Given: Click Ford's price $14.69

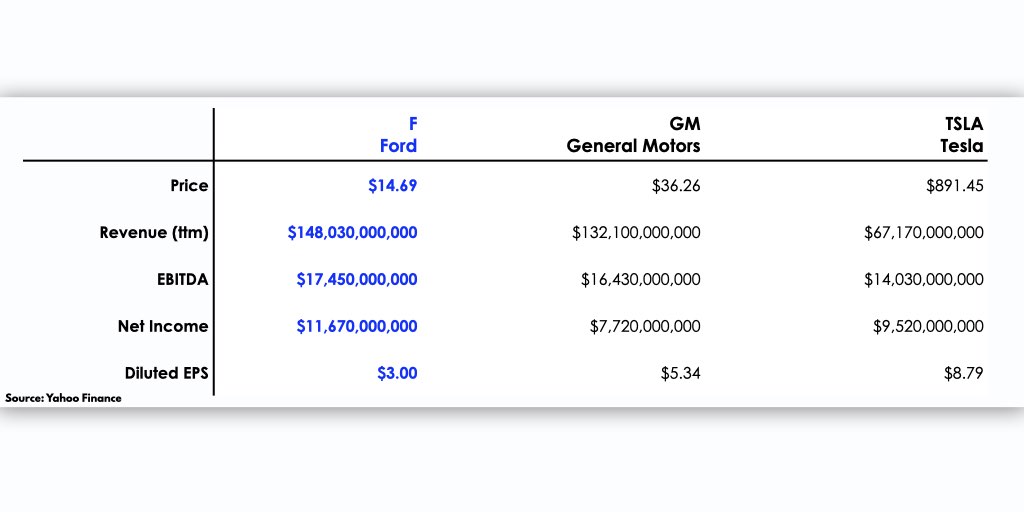Looking at the screenshot, I should click(x=392, y=186).
